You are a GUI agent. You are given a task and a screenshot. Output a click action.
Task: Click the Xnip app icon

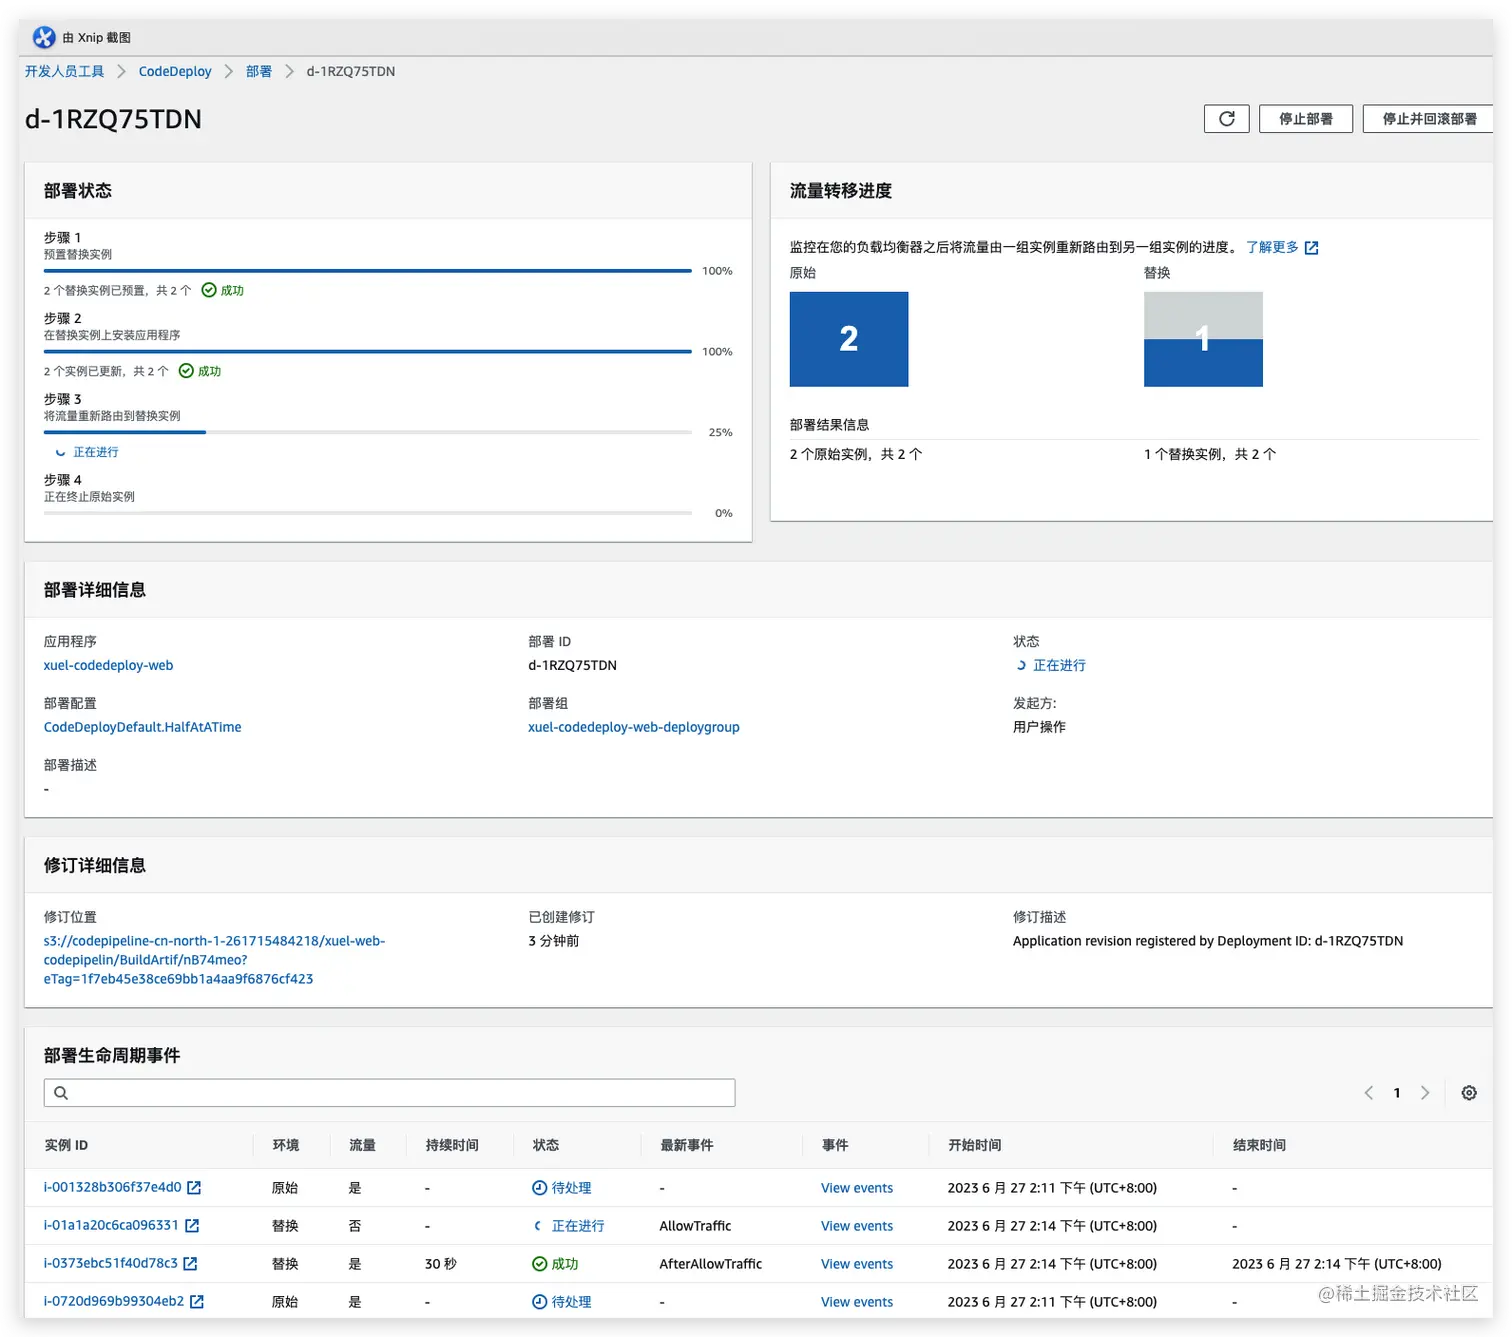pos(44,37)
